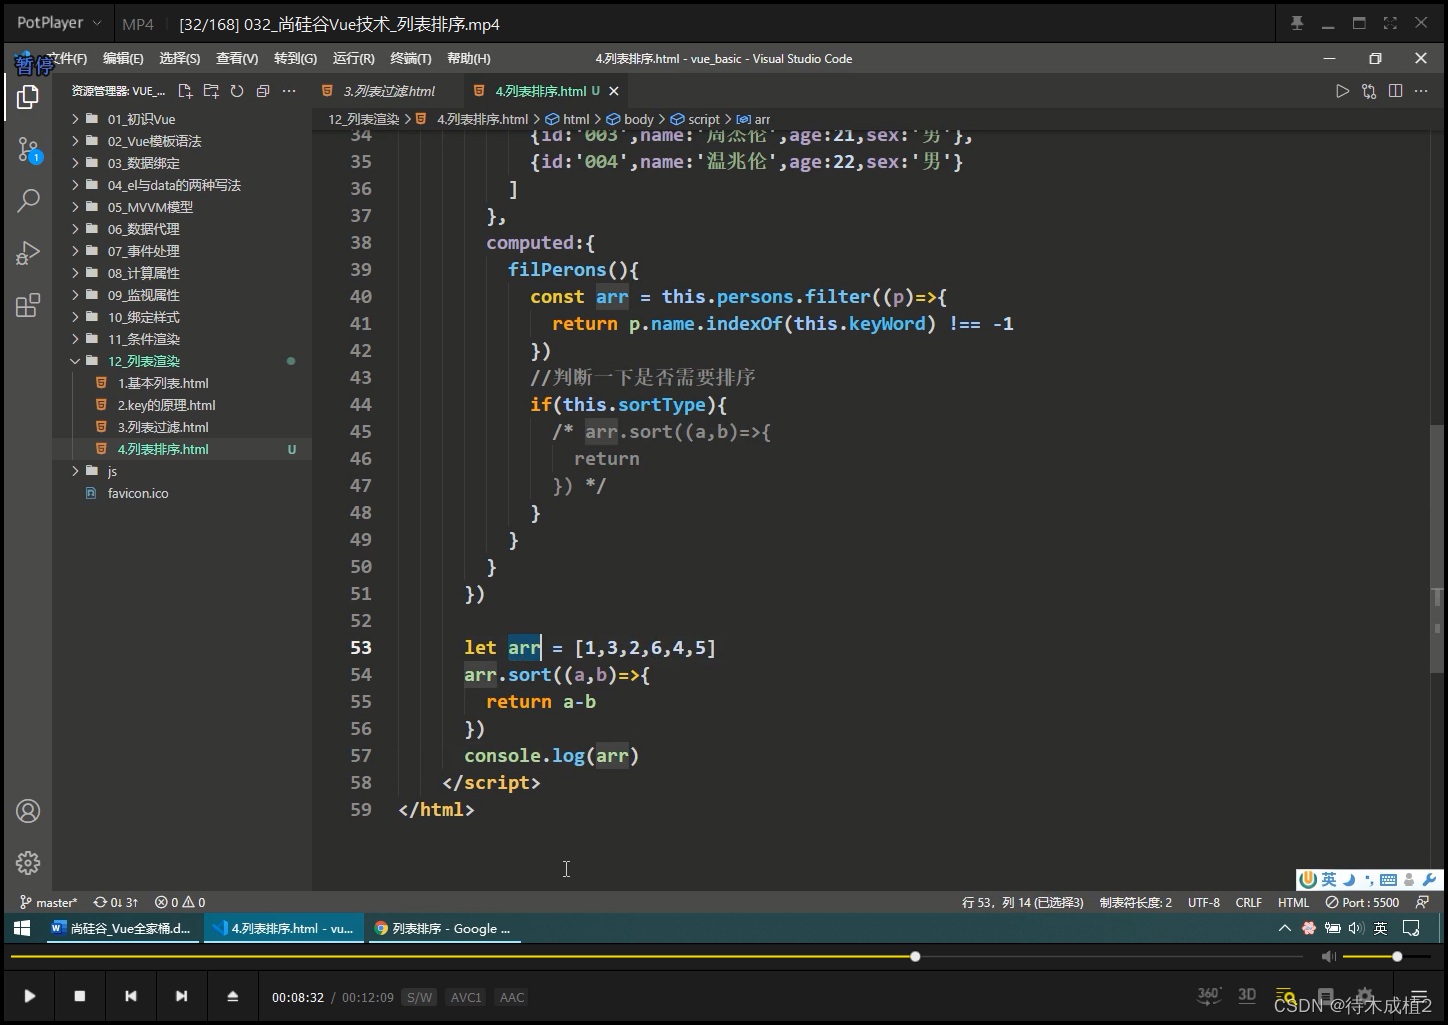Click the next track button

181,996
